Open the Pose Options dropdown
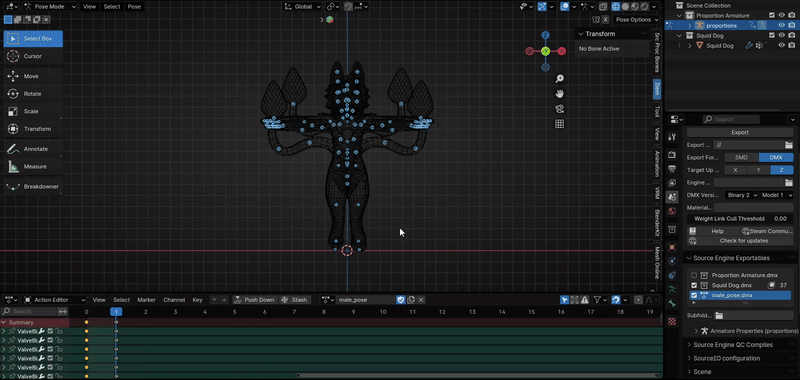This screenshot has width=800, height=380. pos(637,19)
